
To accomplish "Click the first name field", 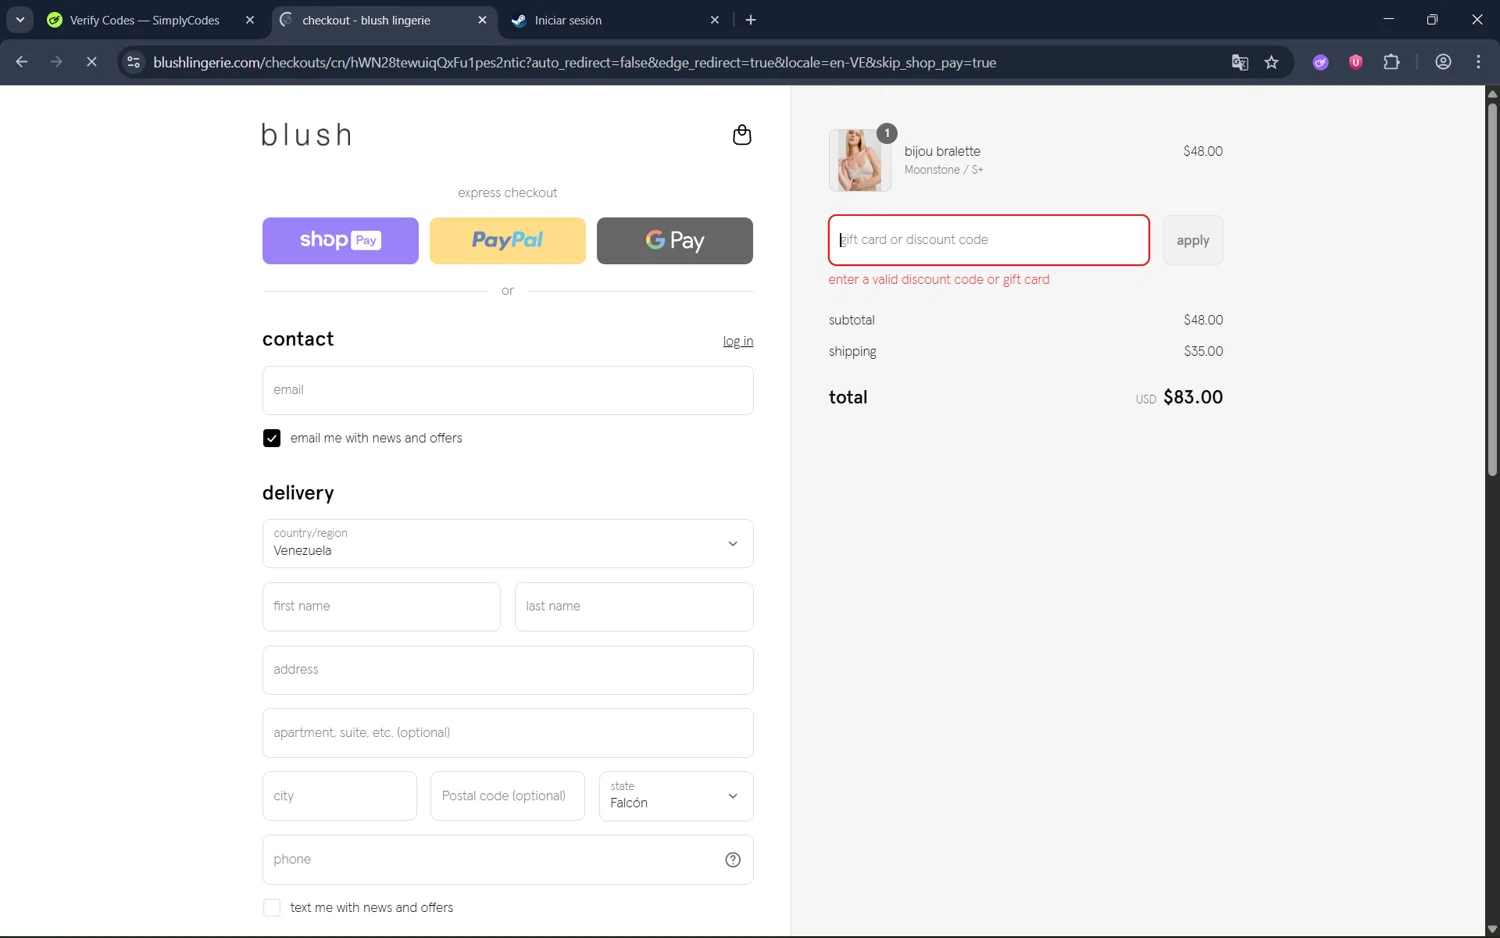I will 381,607.
